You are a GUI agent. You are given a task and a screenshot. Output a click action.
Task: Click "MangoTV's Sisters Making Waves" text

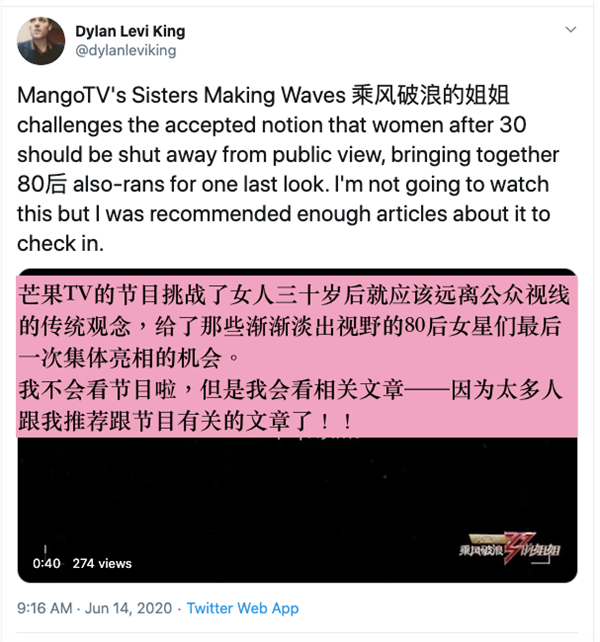click(x=181, y=95)
